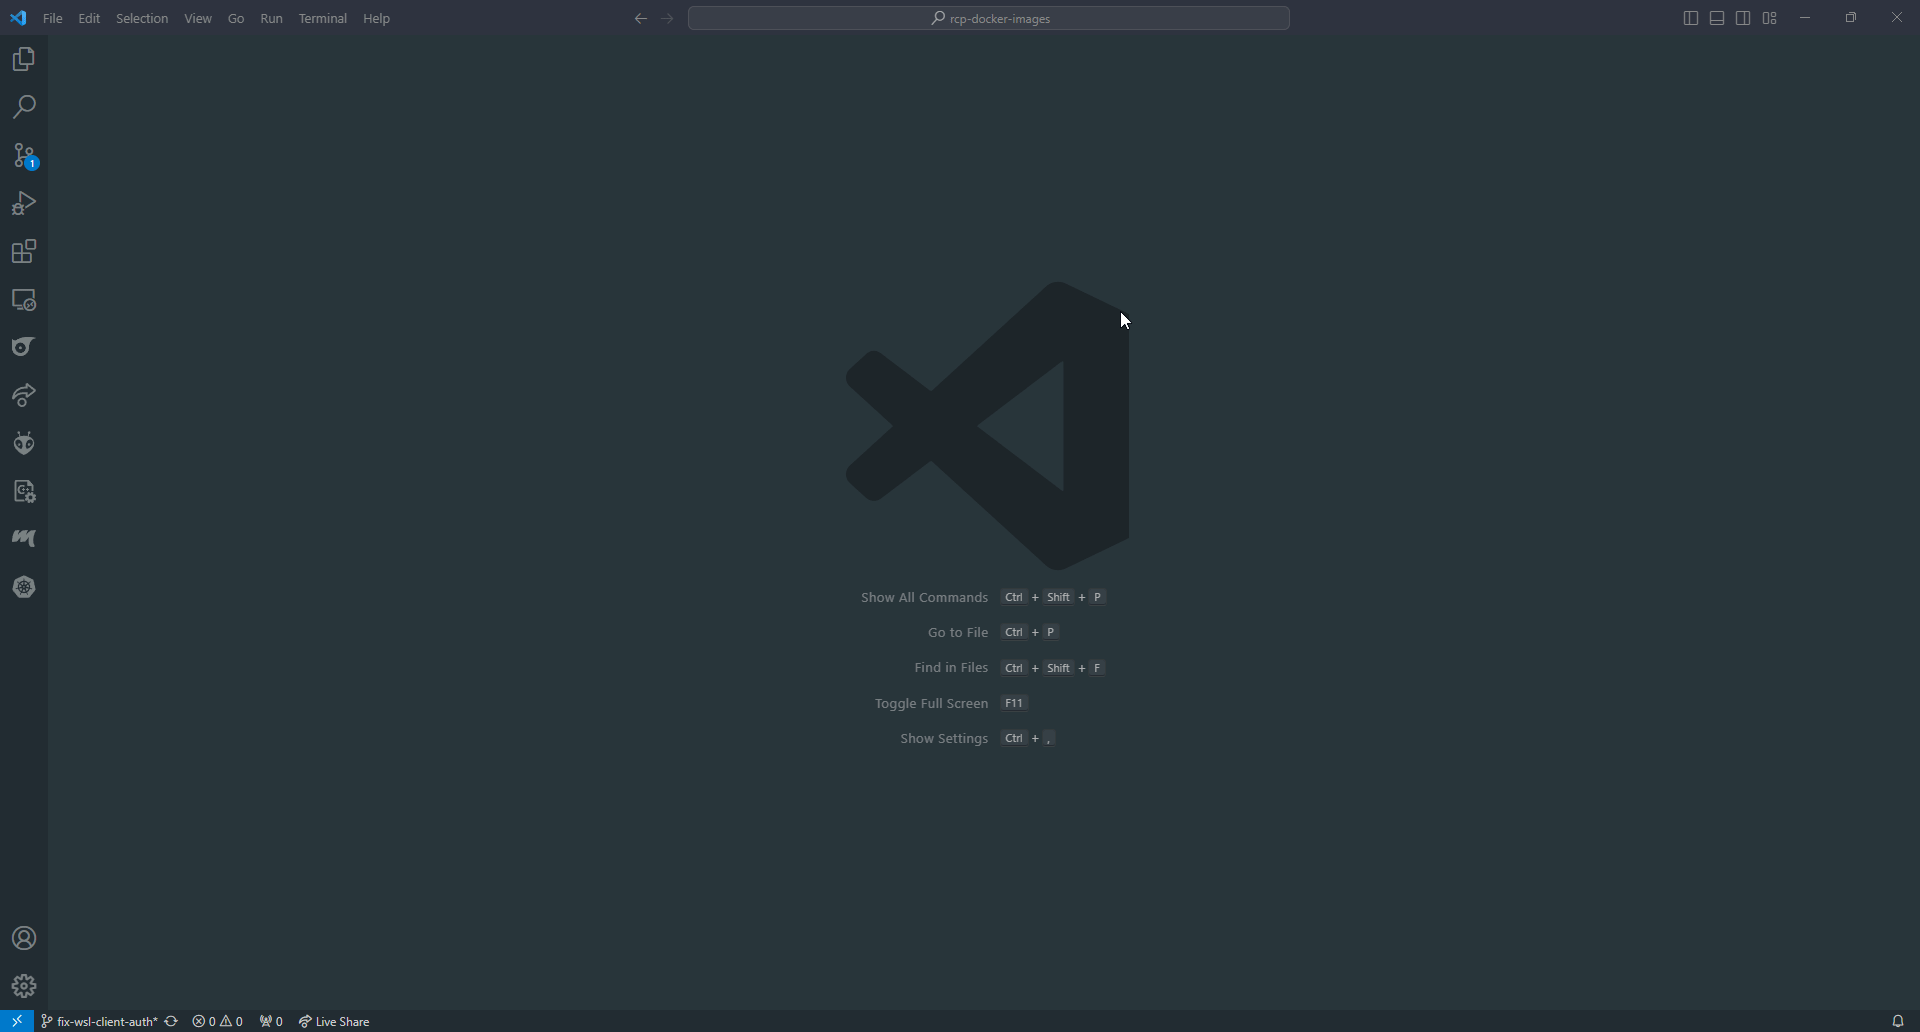Open the Run and Debug view
Screen dimensions: 1920x1032
pyautogui.click(x=24, y=203)
